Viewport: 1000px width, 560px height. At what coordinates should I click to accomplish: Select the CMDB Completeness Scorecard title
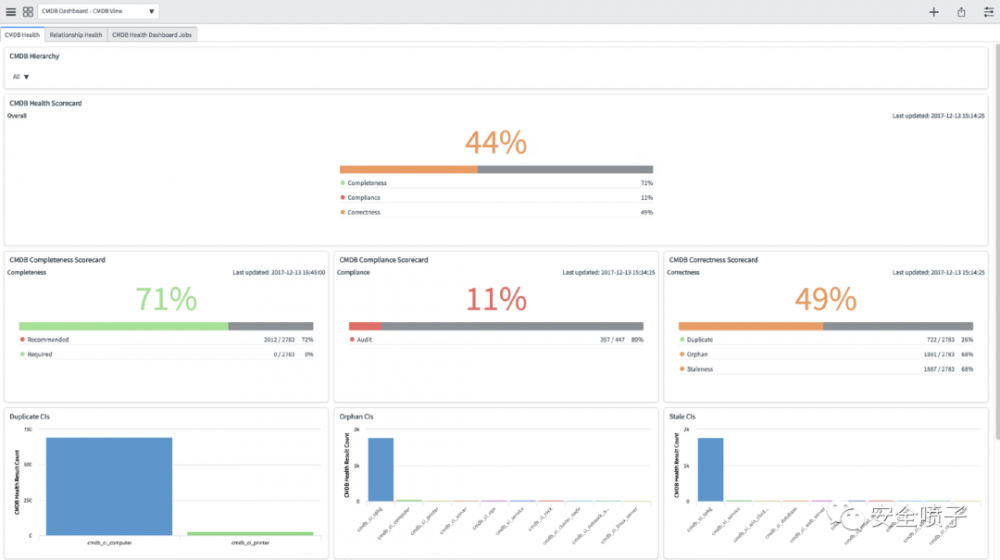[57, 260]
